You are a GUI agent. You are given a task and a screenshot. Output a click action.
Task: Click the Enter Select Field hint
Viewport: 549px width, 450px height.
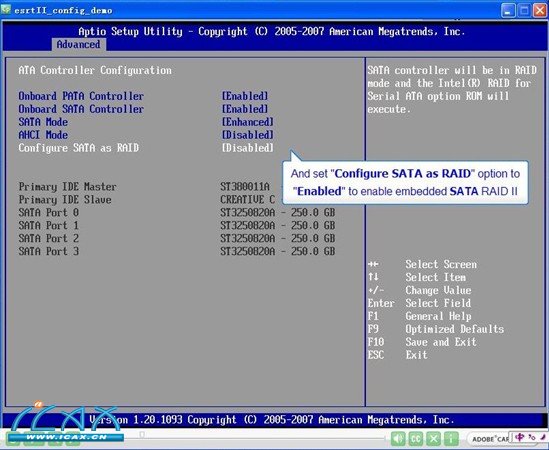tap(419, 303)
